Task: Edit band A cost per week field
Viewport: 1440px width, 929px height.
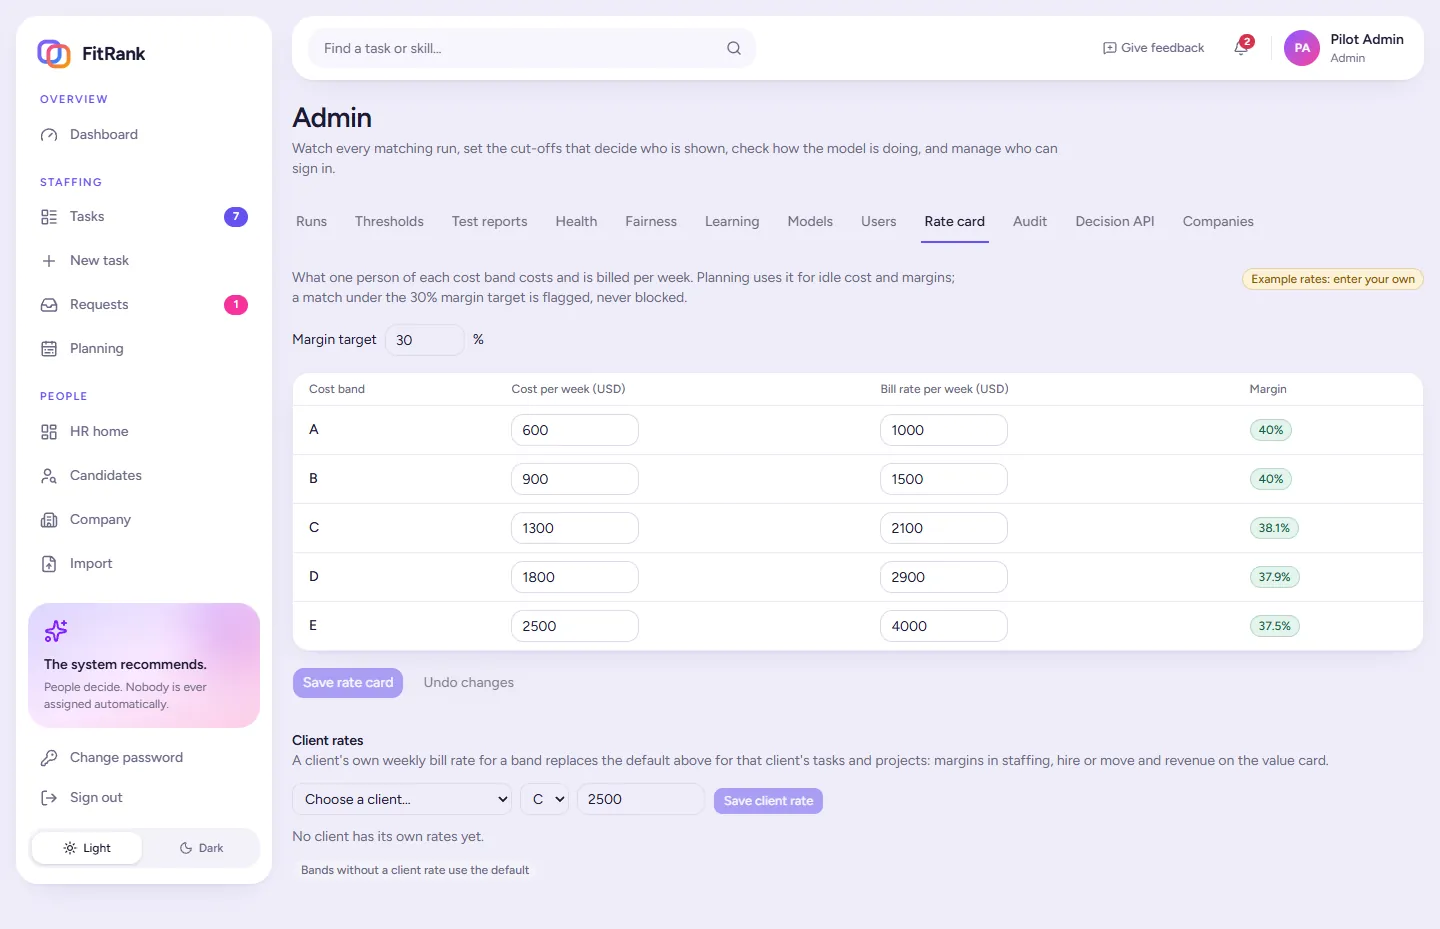Action: (575, 430)
